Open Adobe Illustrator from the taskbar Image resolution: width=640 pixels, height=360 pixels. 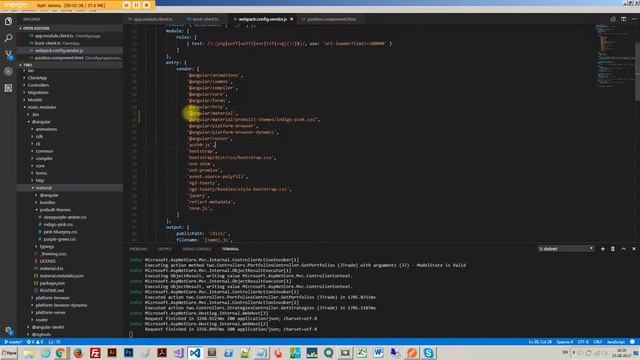click(111, 353)
